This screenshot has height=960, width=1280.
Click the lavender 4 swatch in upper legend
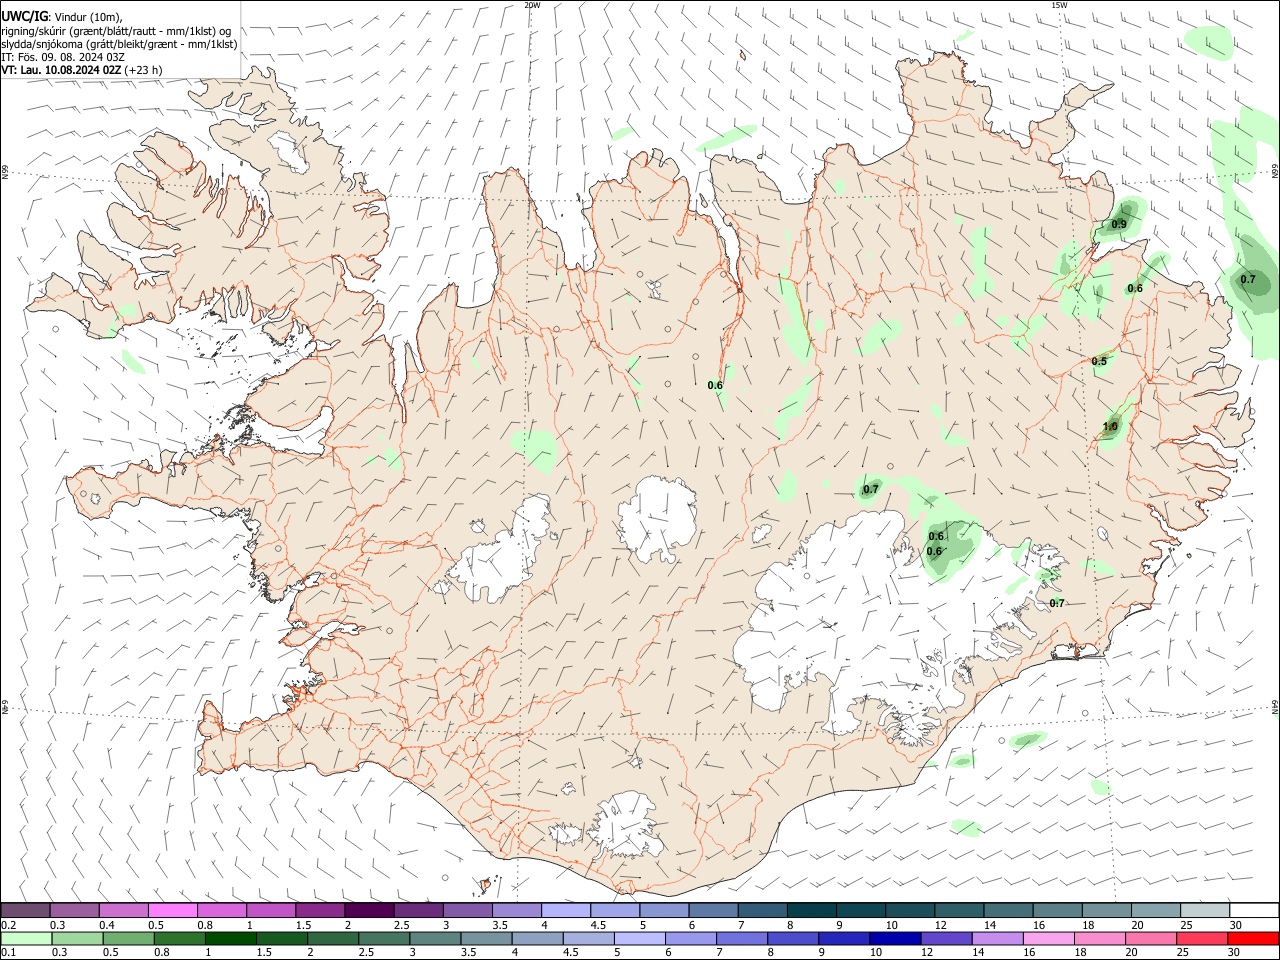coord(566,911)
